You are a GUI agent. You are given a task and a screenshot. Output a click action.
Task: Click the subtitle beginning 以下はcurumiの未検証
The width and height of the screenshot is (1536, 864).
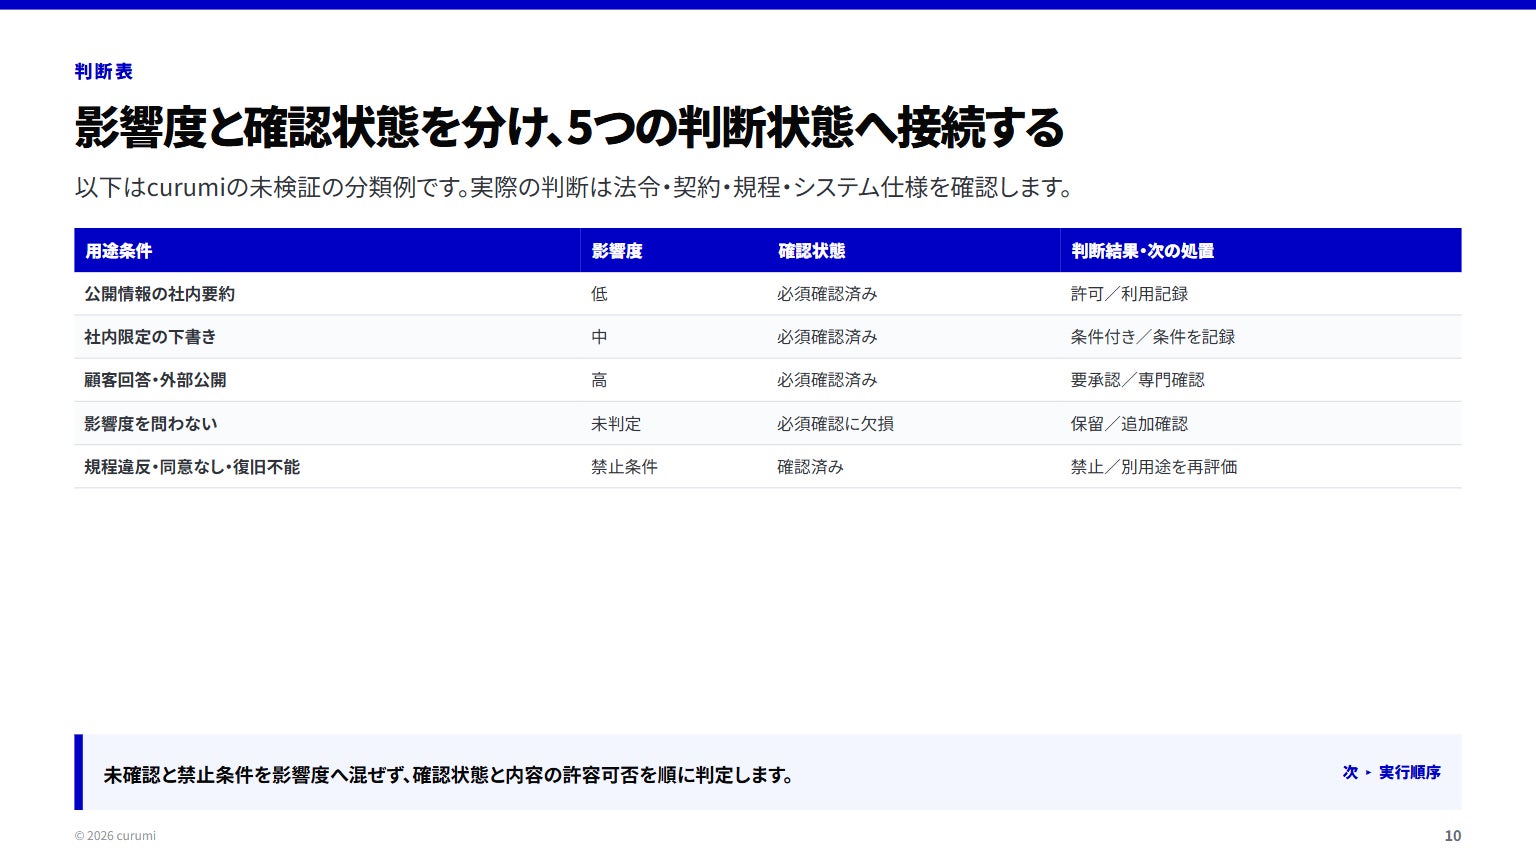coord(574,187)
